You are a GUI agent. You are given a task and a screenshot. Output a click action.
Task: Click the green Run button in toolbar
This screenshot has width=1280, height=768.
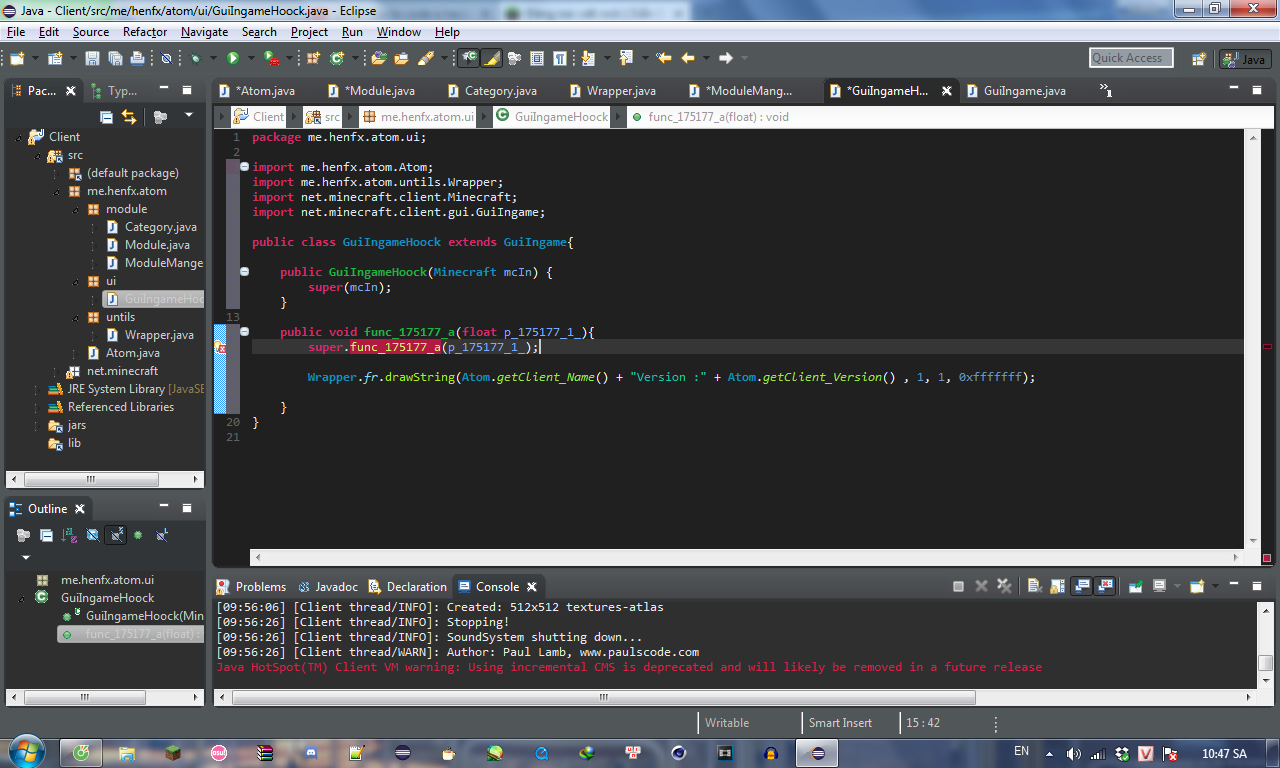tap(233, 58)
